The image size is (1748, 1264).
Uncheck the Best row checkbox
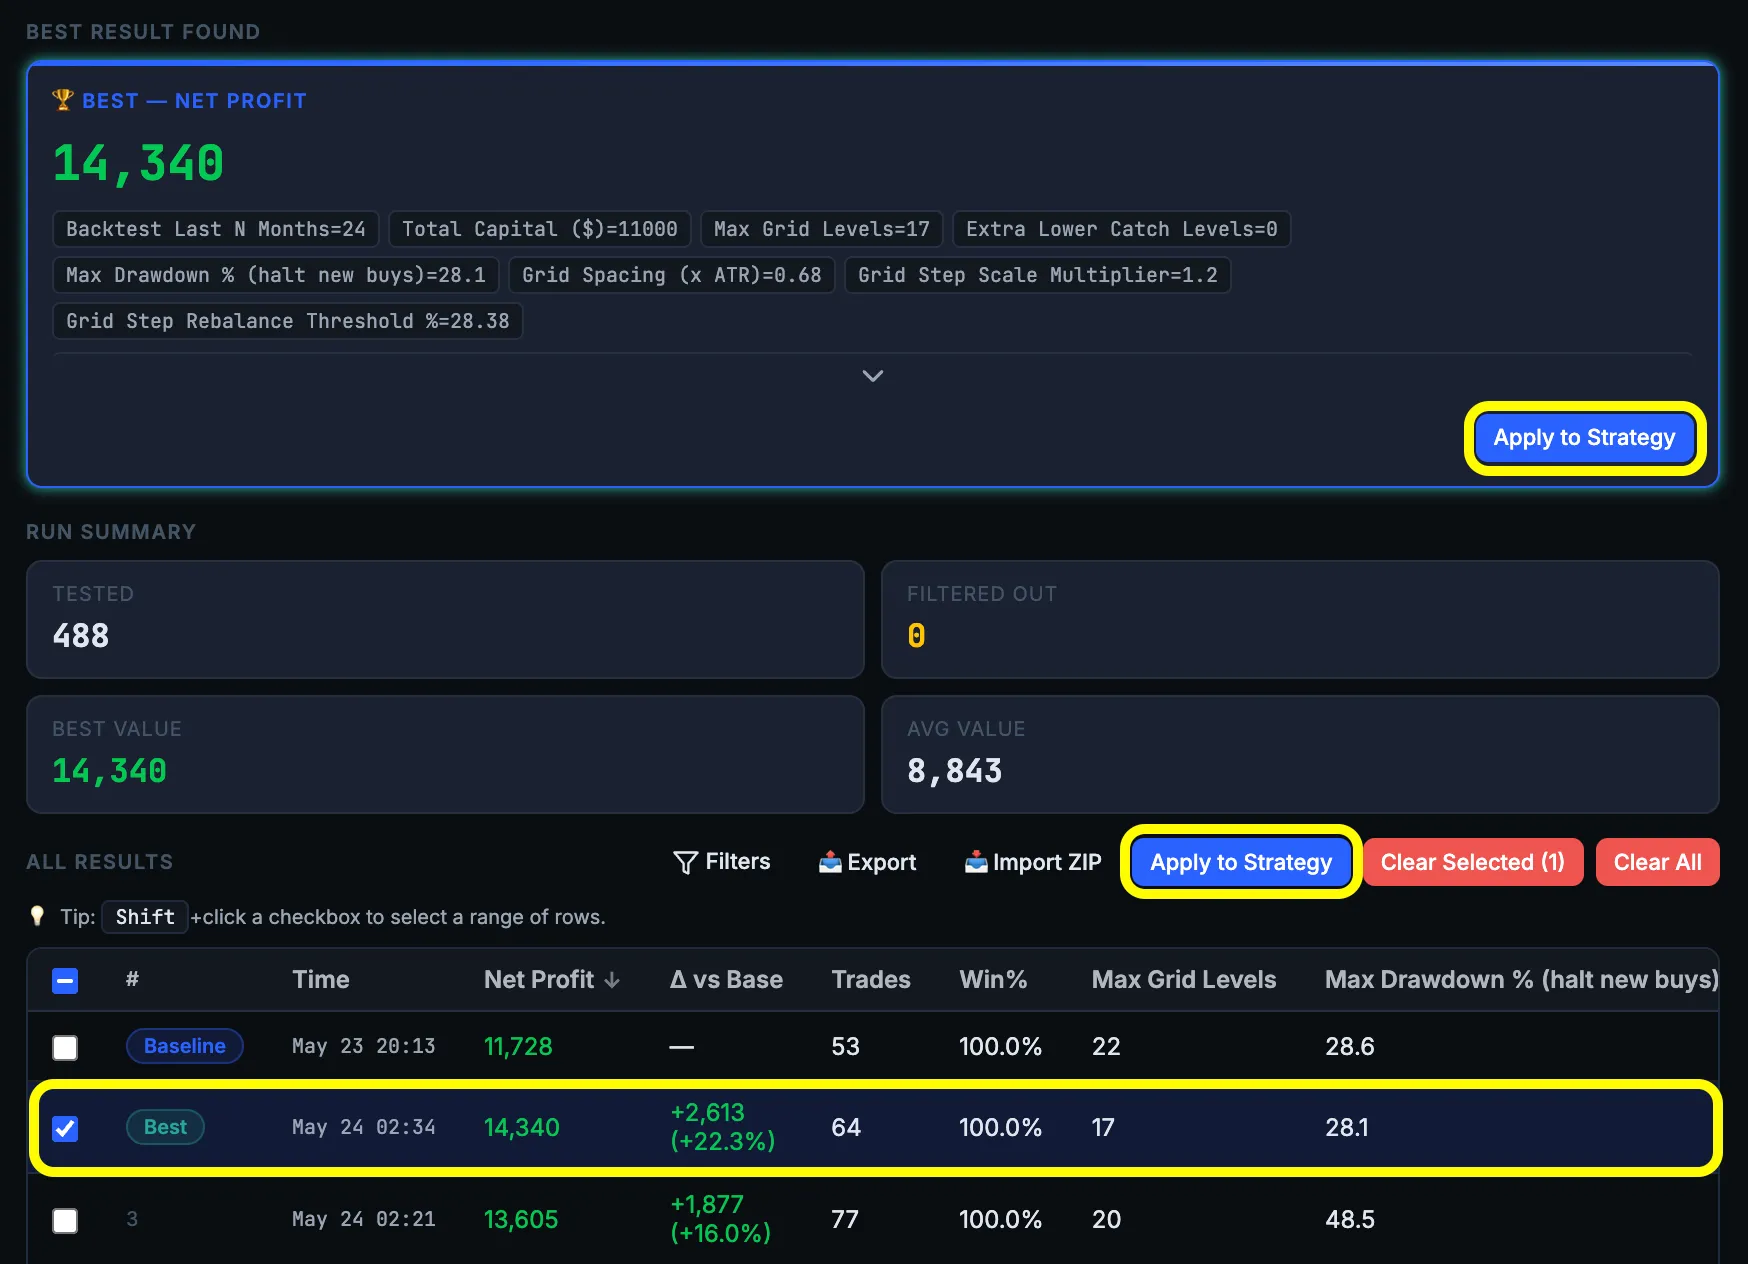pyautogui.click(x=65, y=1129)
